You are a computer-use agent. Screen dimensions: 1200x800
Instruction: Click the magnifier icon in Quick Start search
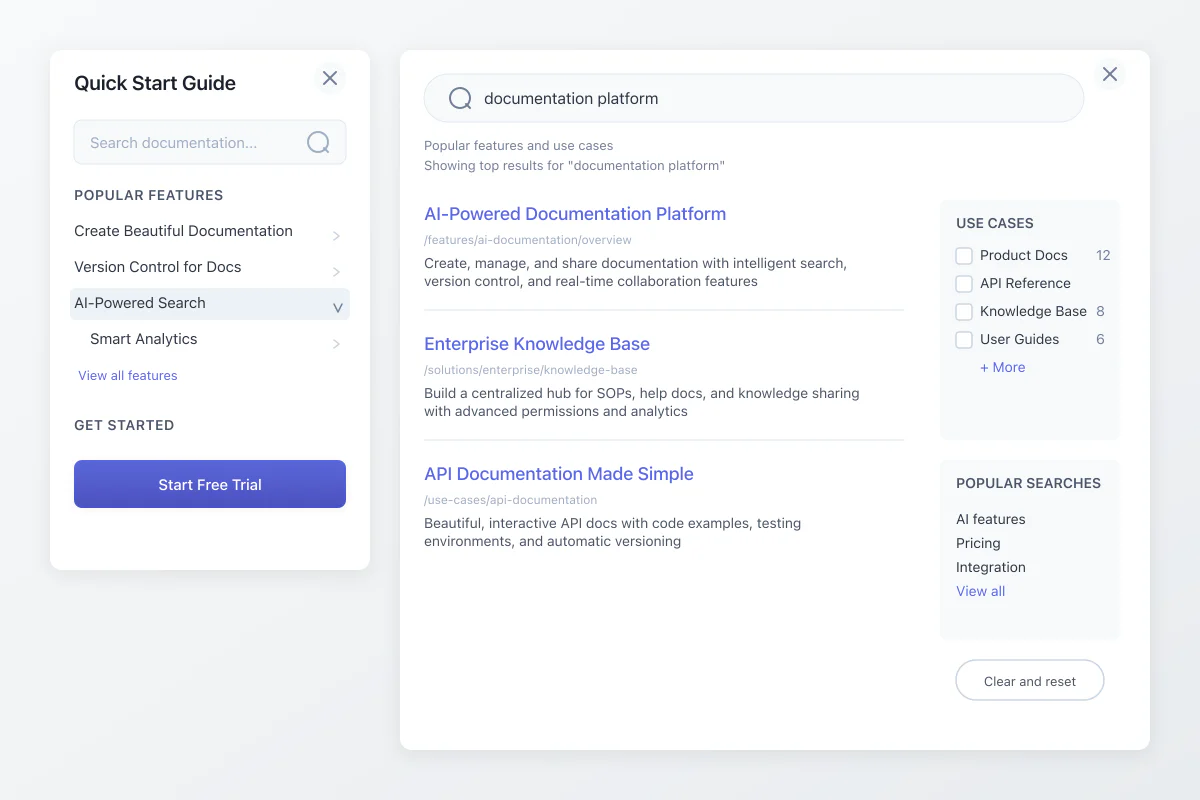[x=318, y=142]
